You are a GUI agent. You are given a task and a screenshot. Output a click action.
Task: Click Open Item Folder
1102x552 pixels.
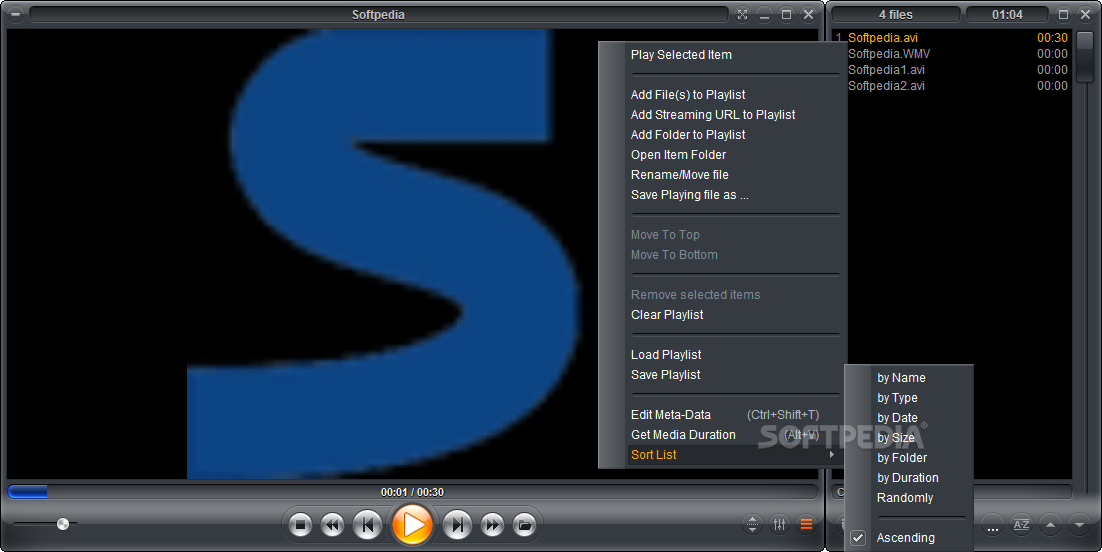[x=678, y=155]
